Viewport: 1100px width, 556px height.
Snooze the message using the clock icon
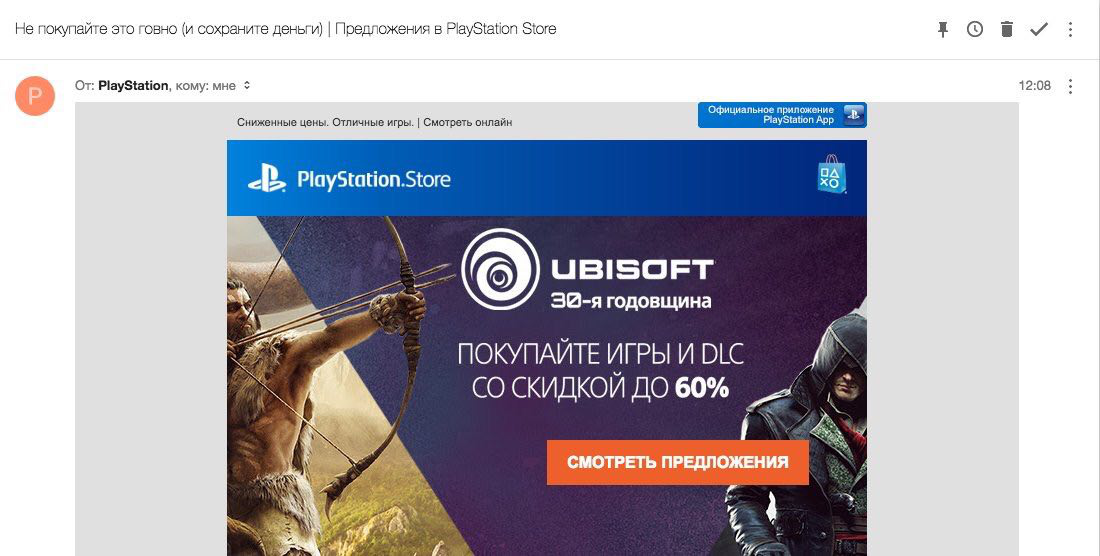point(974,29)
